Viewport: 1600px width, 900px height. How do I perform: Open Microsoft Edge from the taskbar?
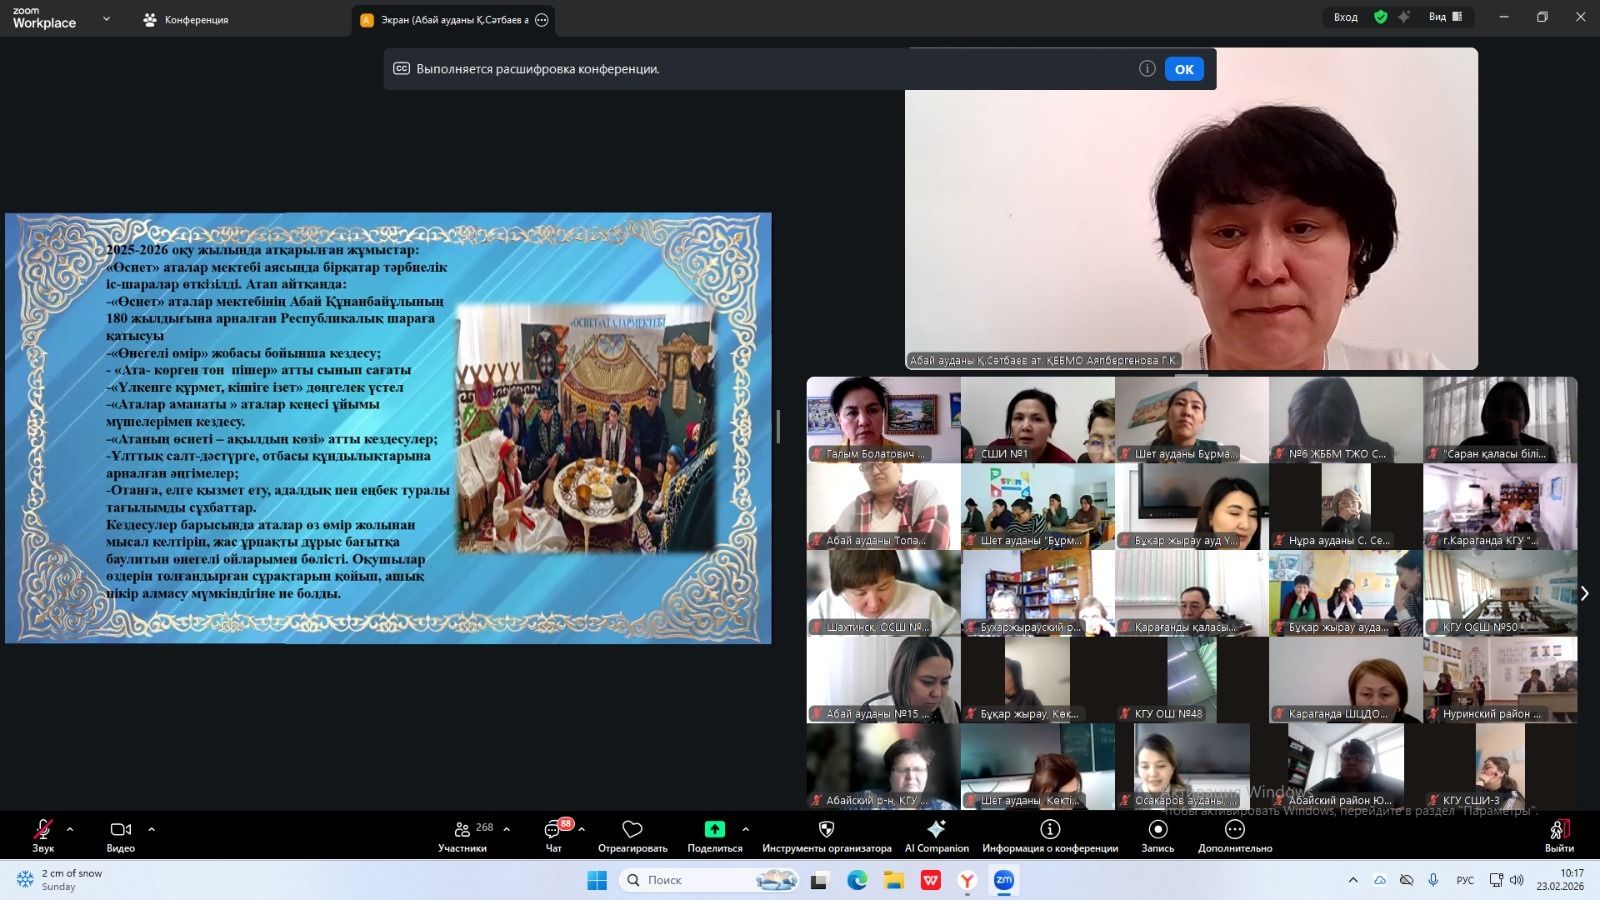pos(857,880)
